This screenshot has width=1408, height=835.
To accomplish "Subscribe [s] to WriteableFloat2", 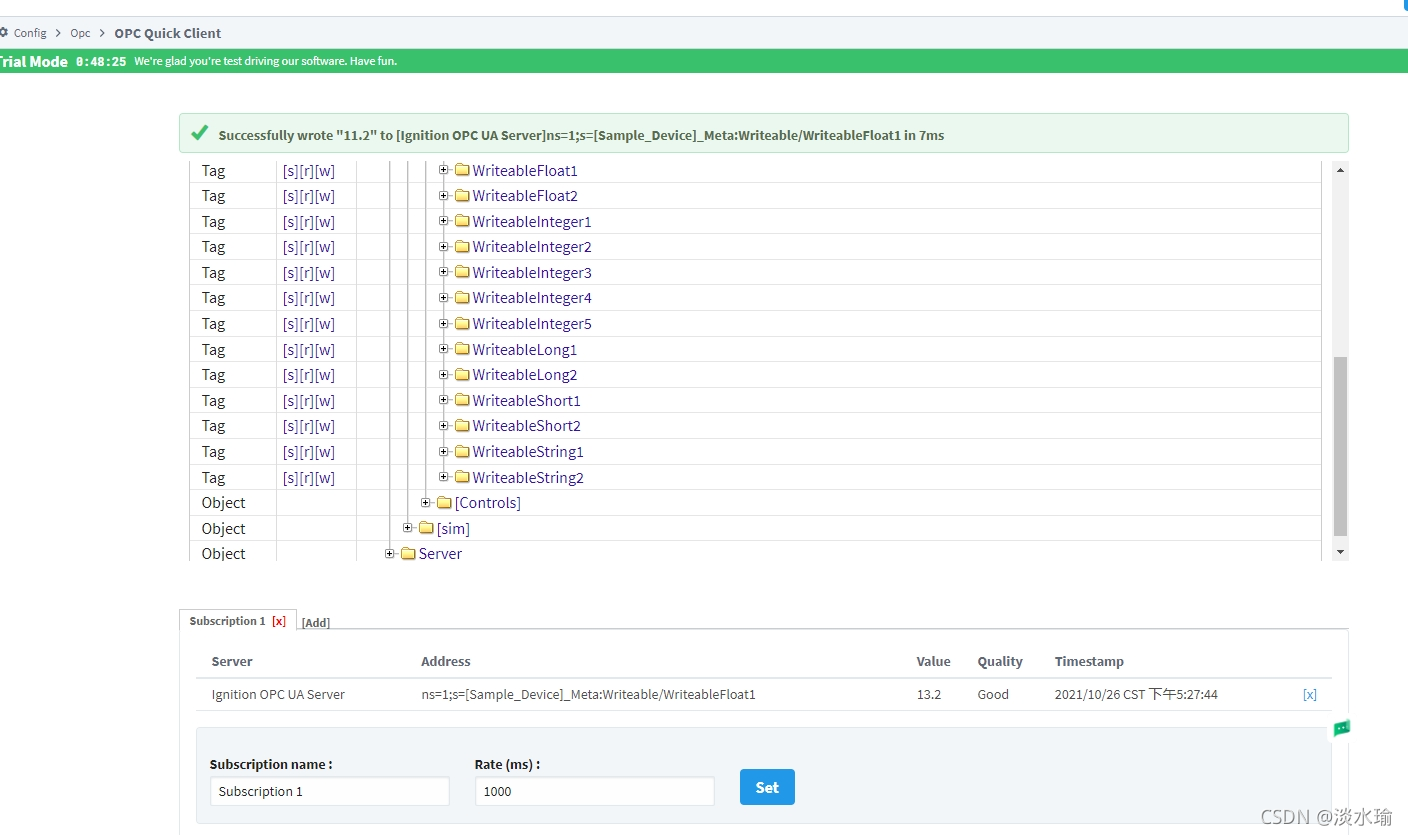I will [x=290, y=196].
